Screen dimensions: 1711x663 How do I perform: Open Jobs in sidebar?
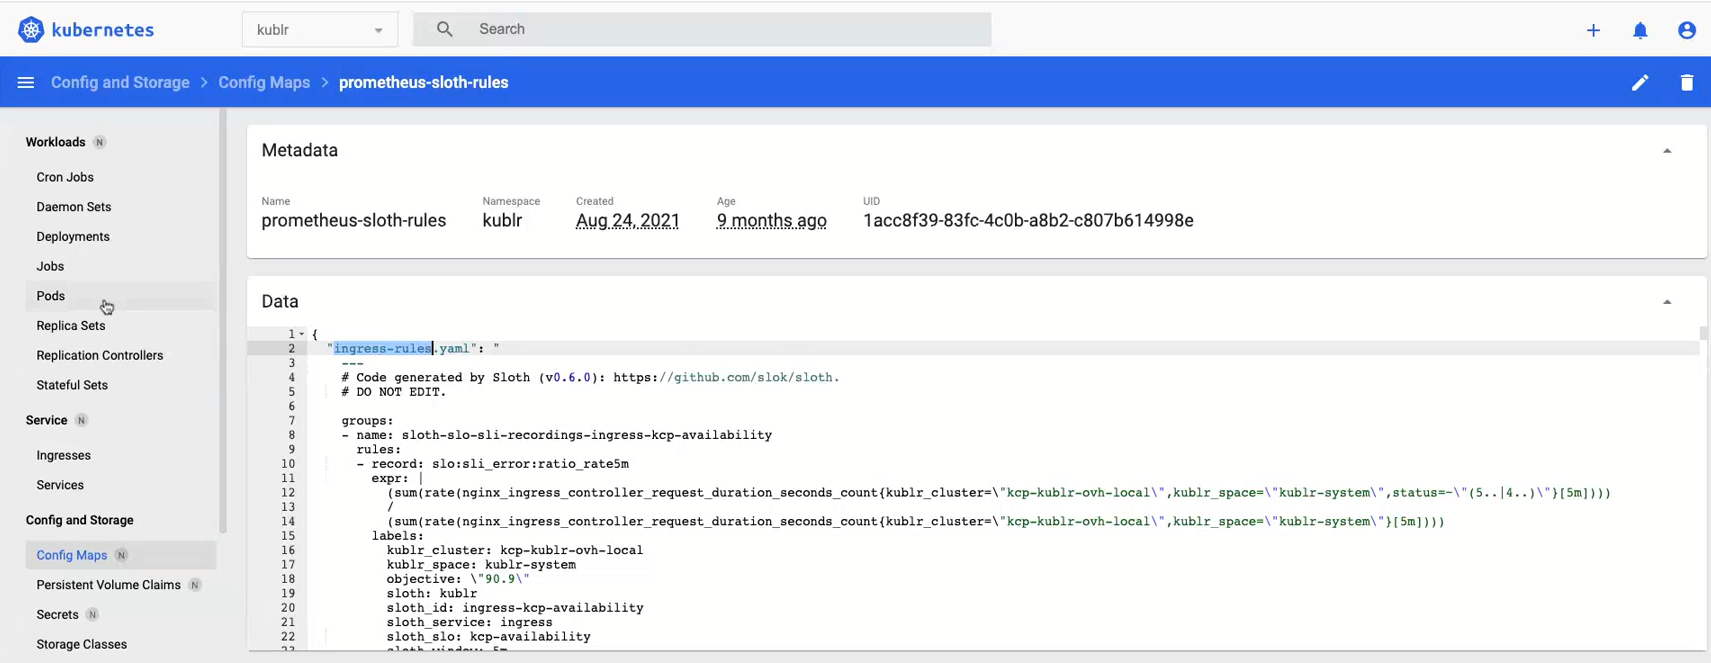click(x=50, y=266)
